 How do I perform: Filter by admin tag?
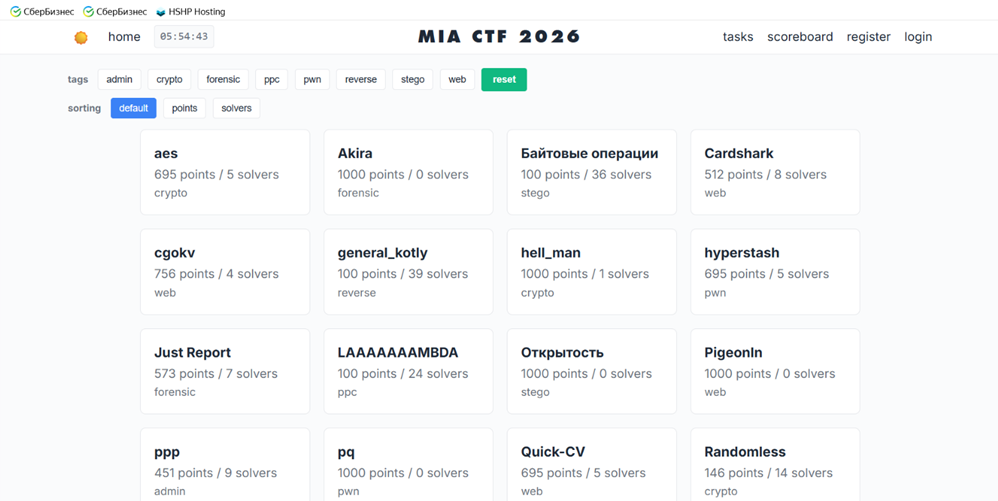click(119, 80)
